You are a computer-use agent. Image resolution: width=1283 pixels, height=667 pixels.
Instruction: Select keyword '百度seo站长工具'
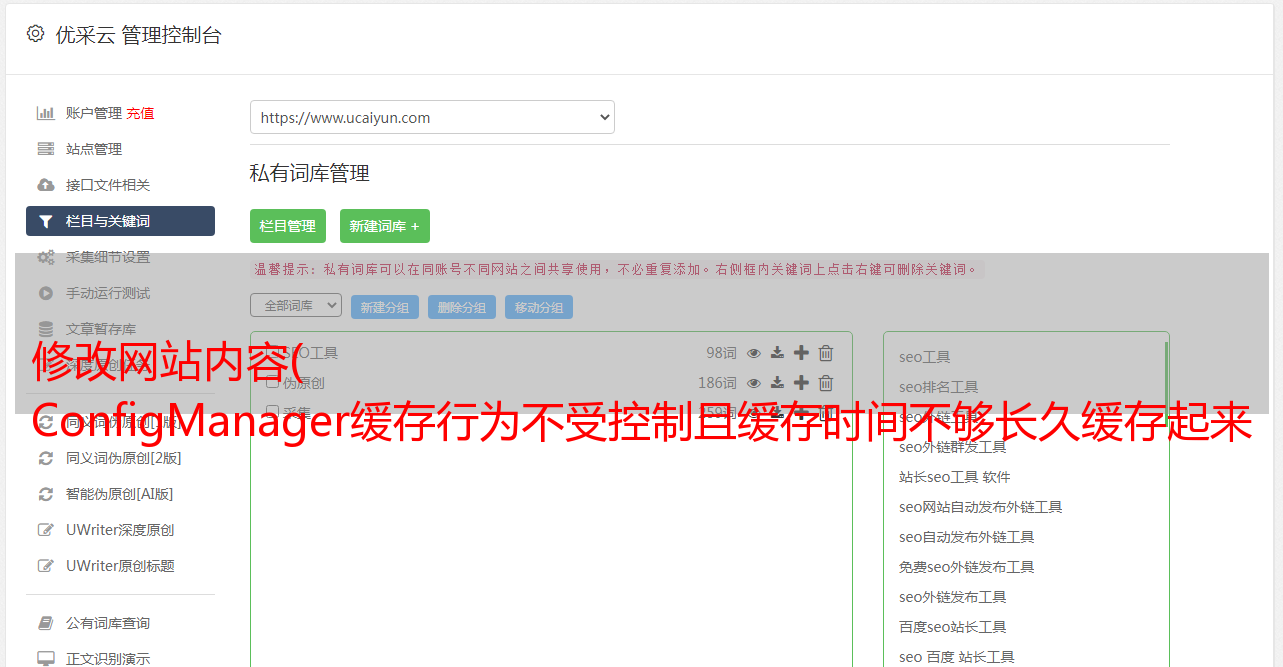[x=953, y=627]
